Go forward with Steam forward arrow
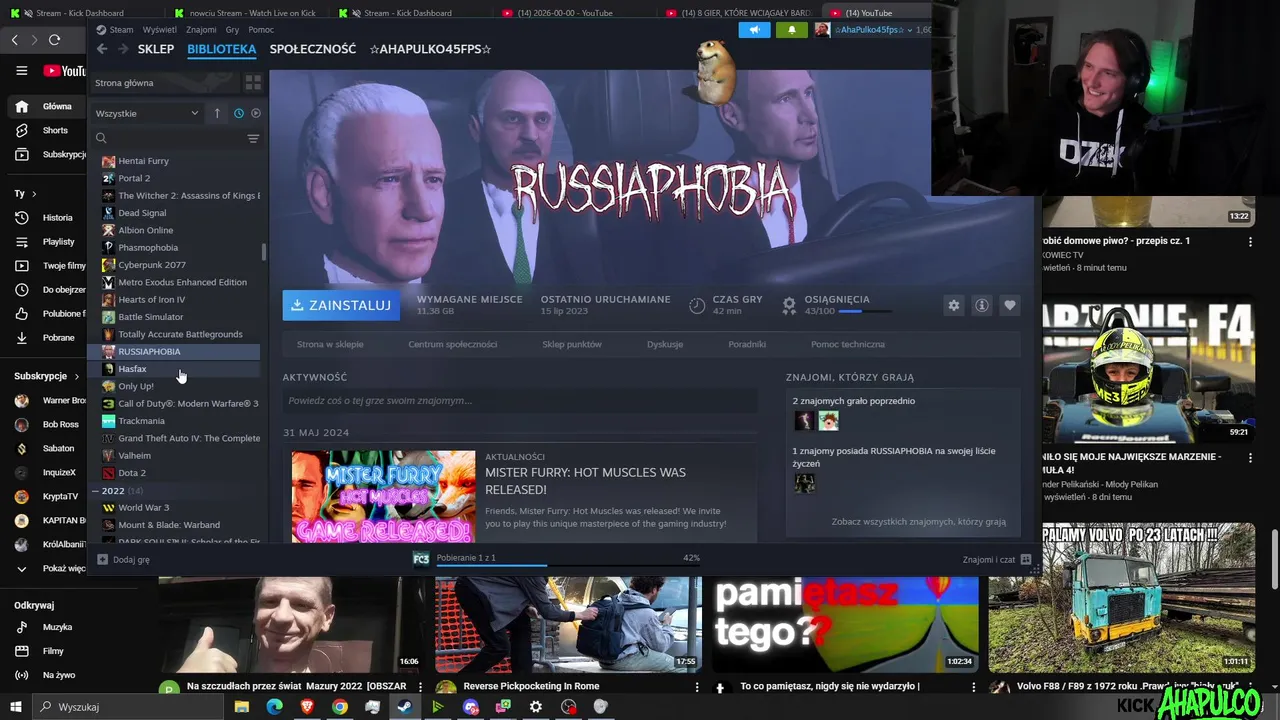 coord(123,49)
